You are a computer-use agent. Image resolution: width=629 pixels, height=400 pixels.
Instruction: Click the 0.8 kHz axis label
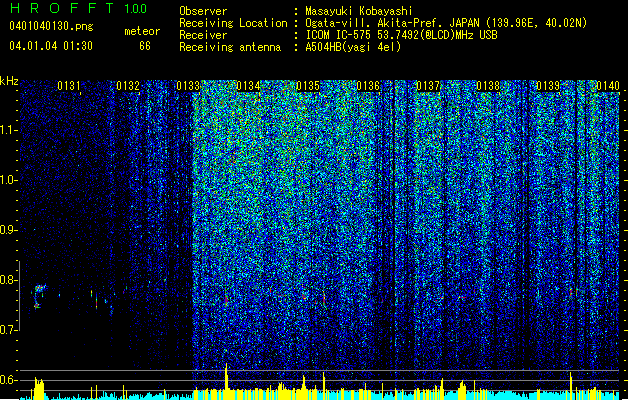(8, 280)
